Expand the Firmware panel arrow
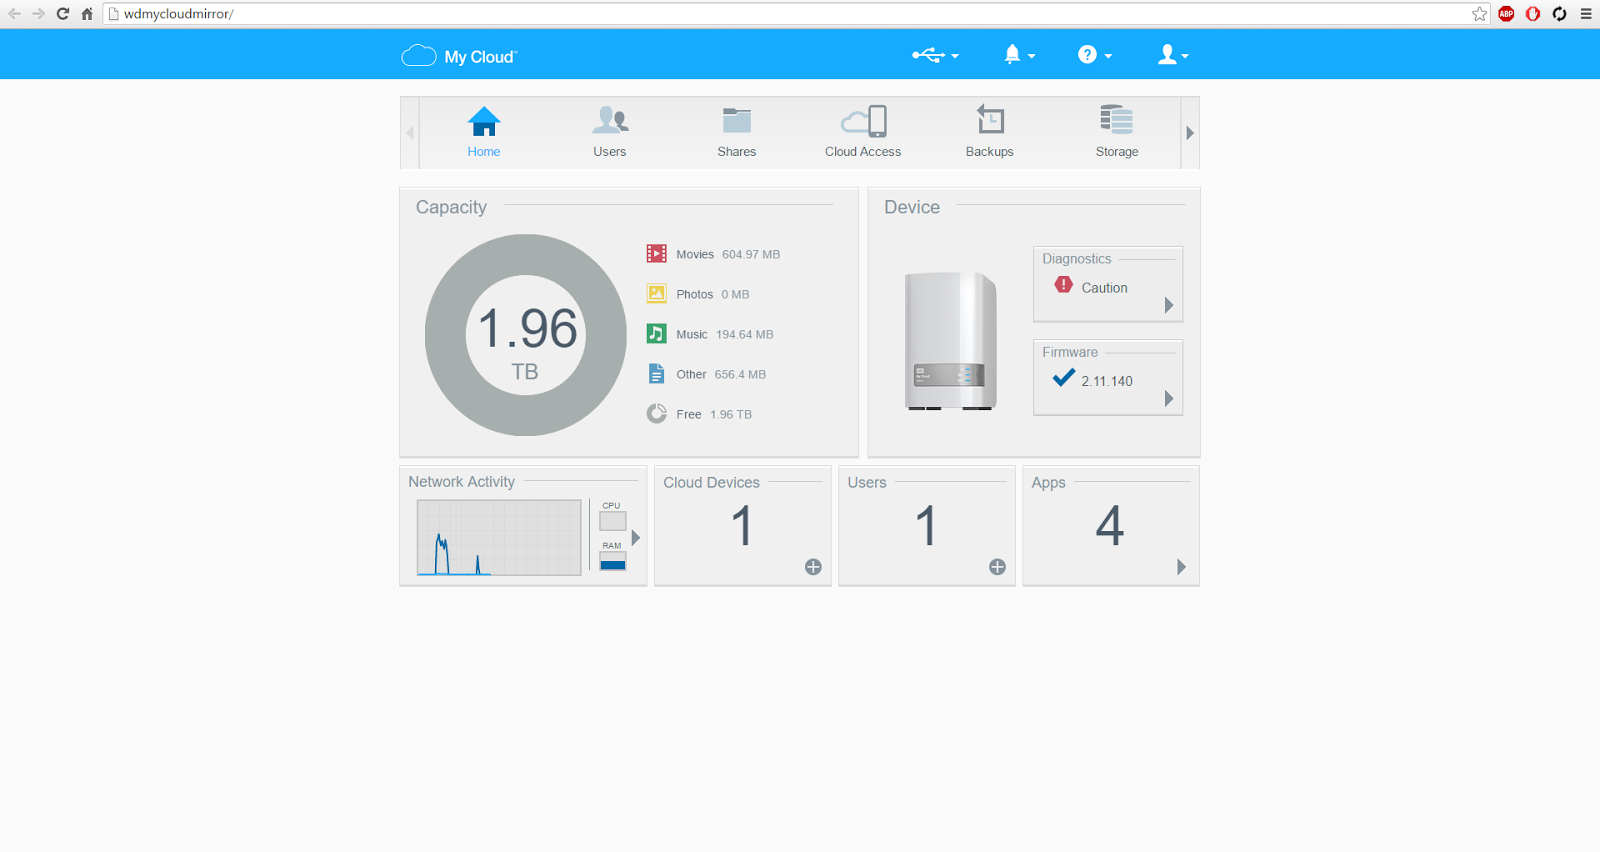1600x852 pixels. point(1168,399)
